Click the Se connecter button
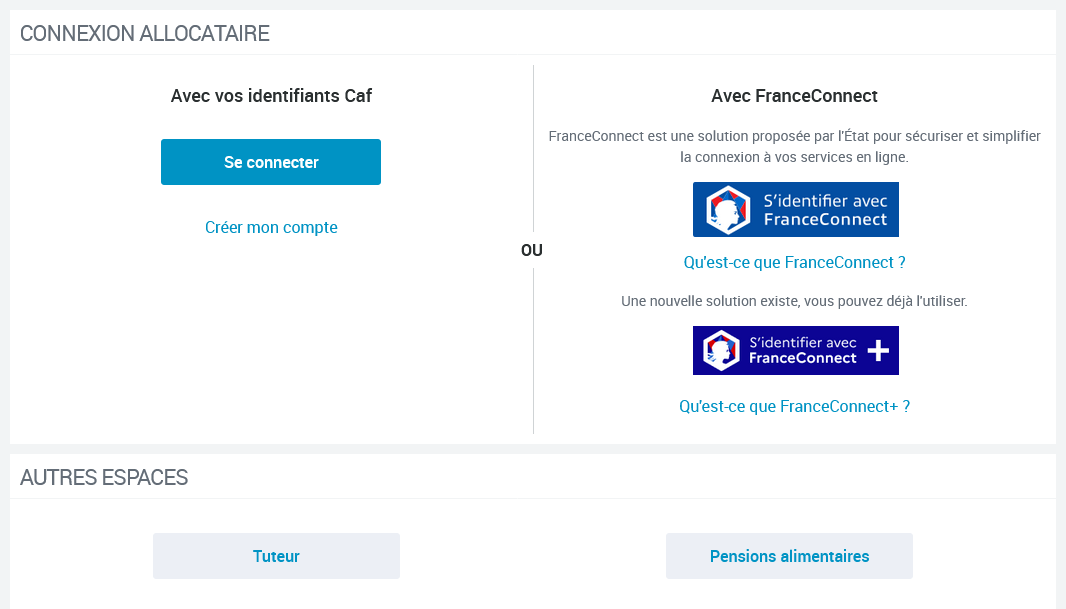1066x609 pixels. [271, 162]
